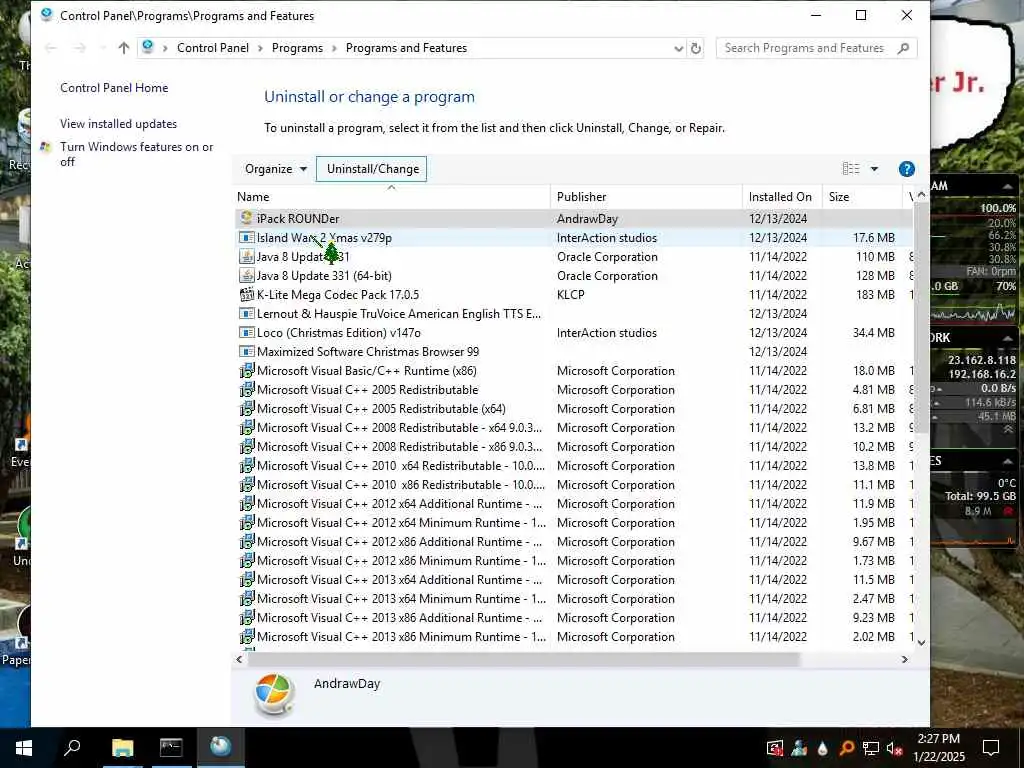1024x768 pixels.
Task: Click the Uninstall/Change button
Action: (372, 169)
